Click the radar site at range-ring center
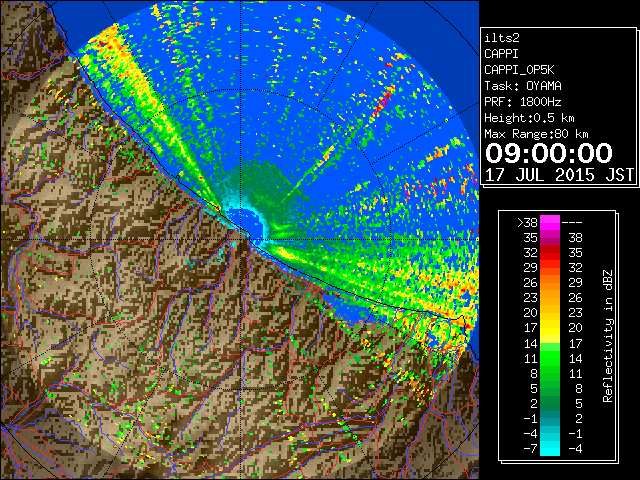The width and height of the screenshot is (640, 480). point(241,240)
